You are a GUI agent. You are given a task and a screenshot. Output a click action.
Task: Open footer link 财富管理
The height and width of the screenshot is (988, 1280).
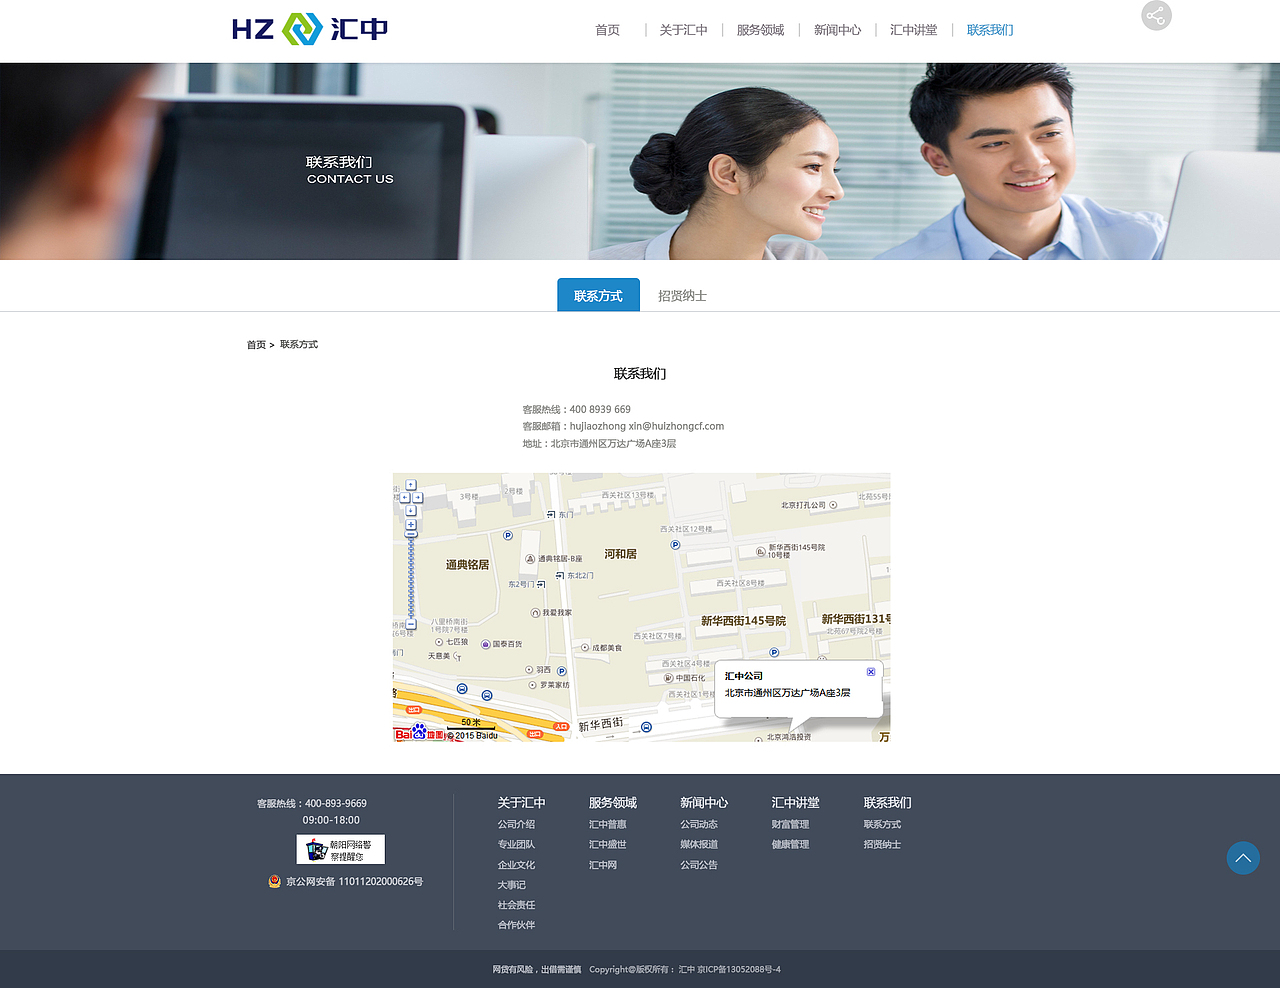(x=790, y=825)
